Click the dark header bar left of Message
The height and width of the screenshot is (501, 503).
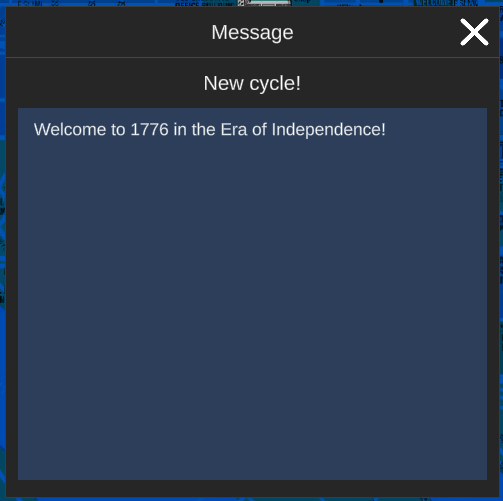(108, 32)
